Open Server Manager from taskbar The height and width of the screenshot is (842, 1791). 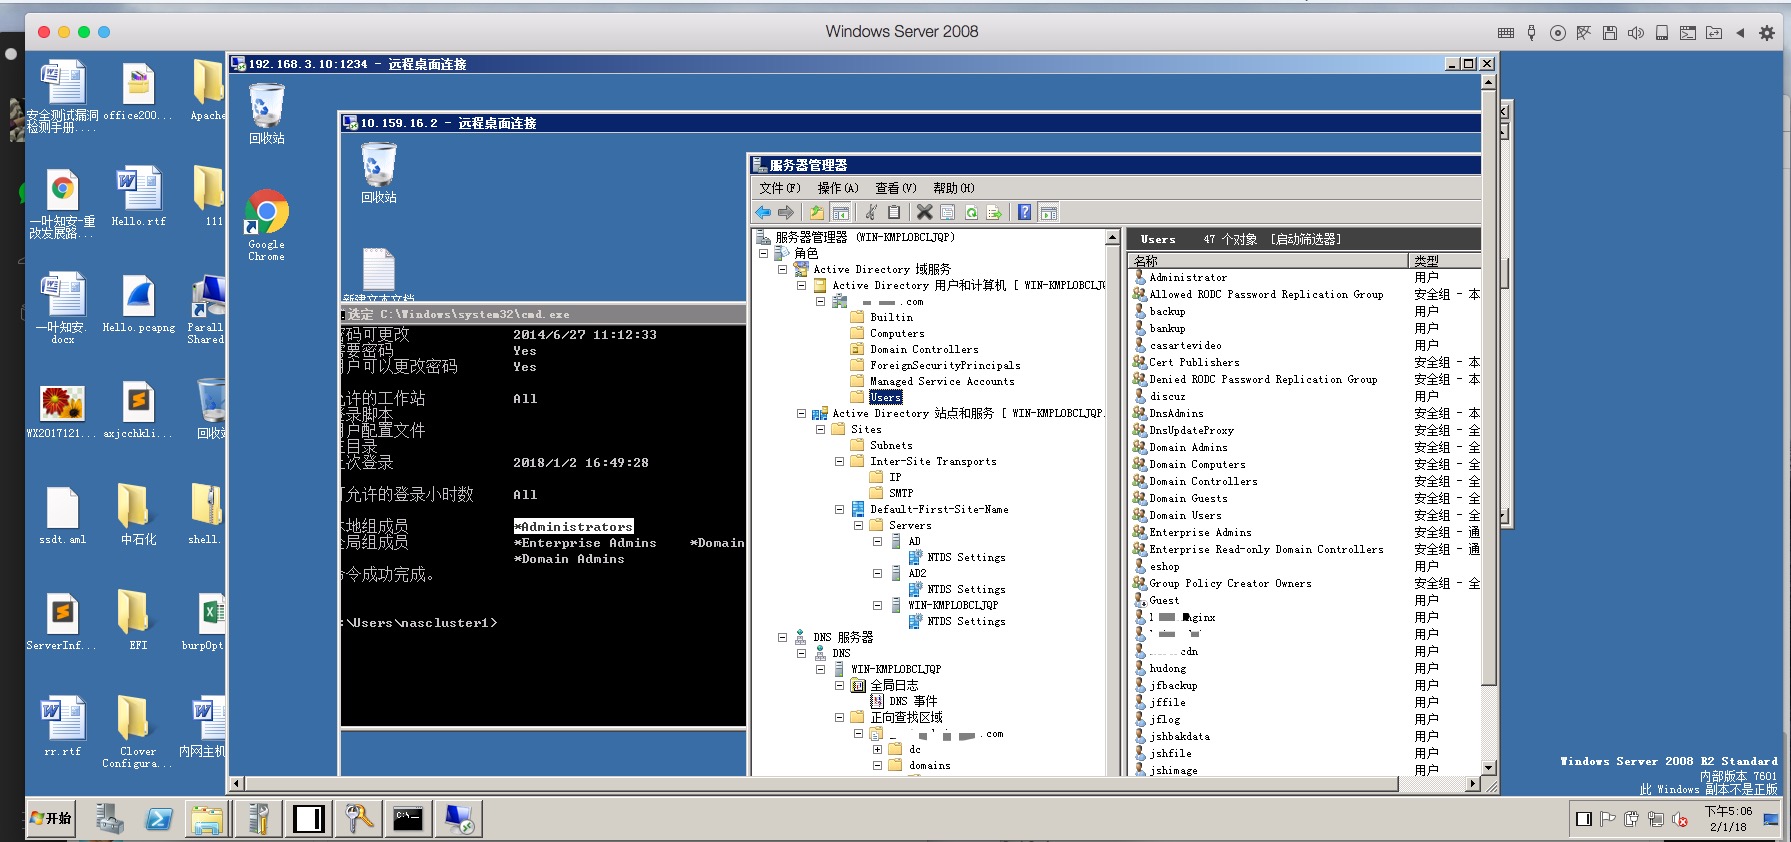tap(109, 819)
